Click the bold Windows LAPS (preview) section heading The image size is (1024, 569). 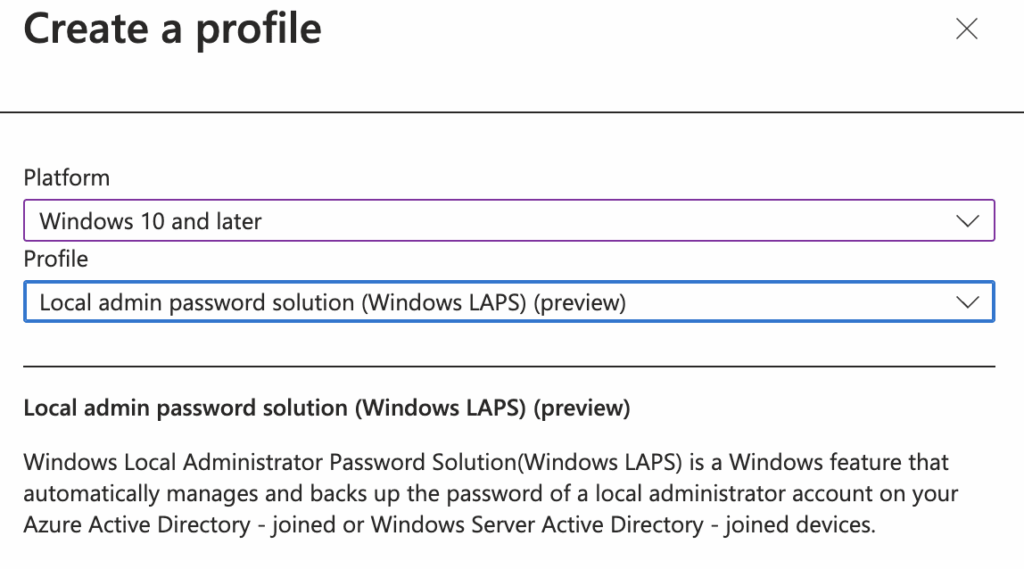click(x=326, y=408)
